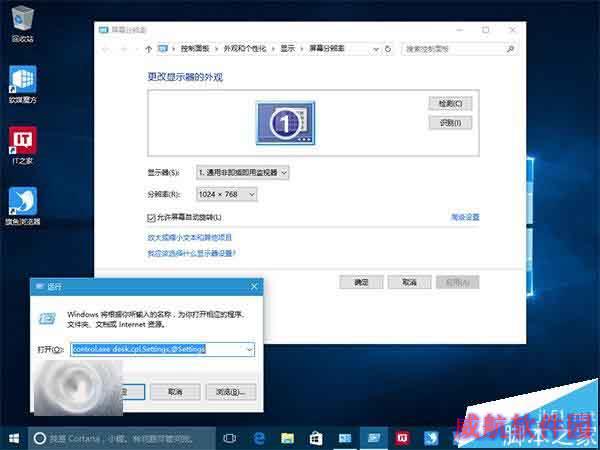
Task: Click the Cortana search box
Action: 122,439
